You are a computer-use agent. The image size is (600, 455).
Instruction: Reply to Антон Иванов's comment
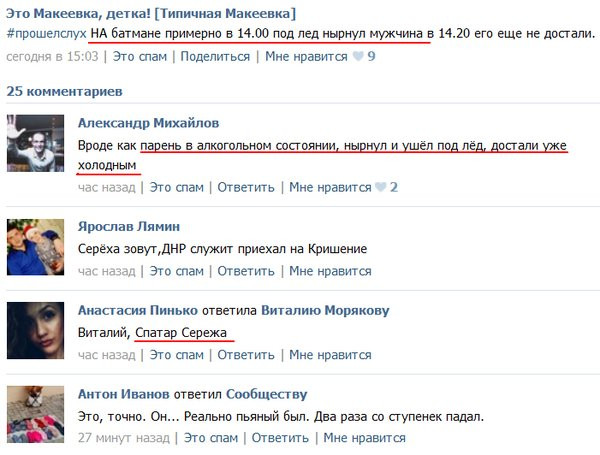coord(280,438)
